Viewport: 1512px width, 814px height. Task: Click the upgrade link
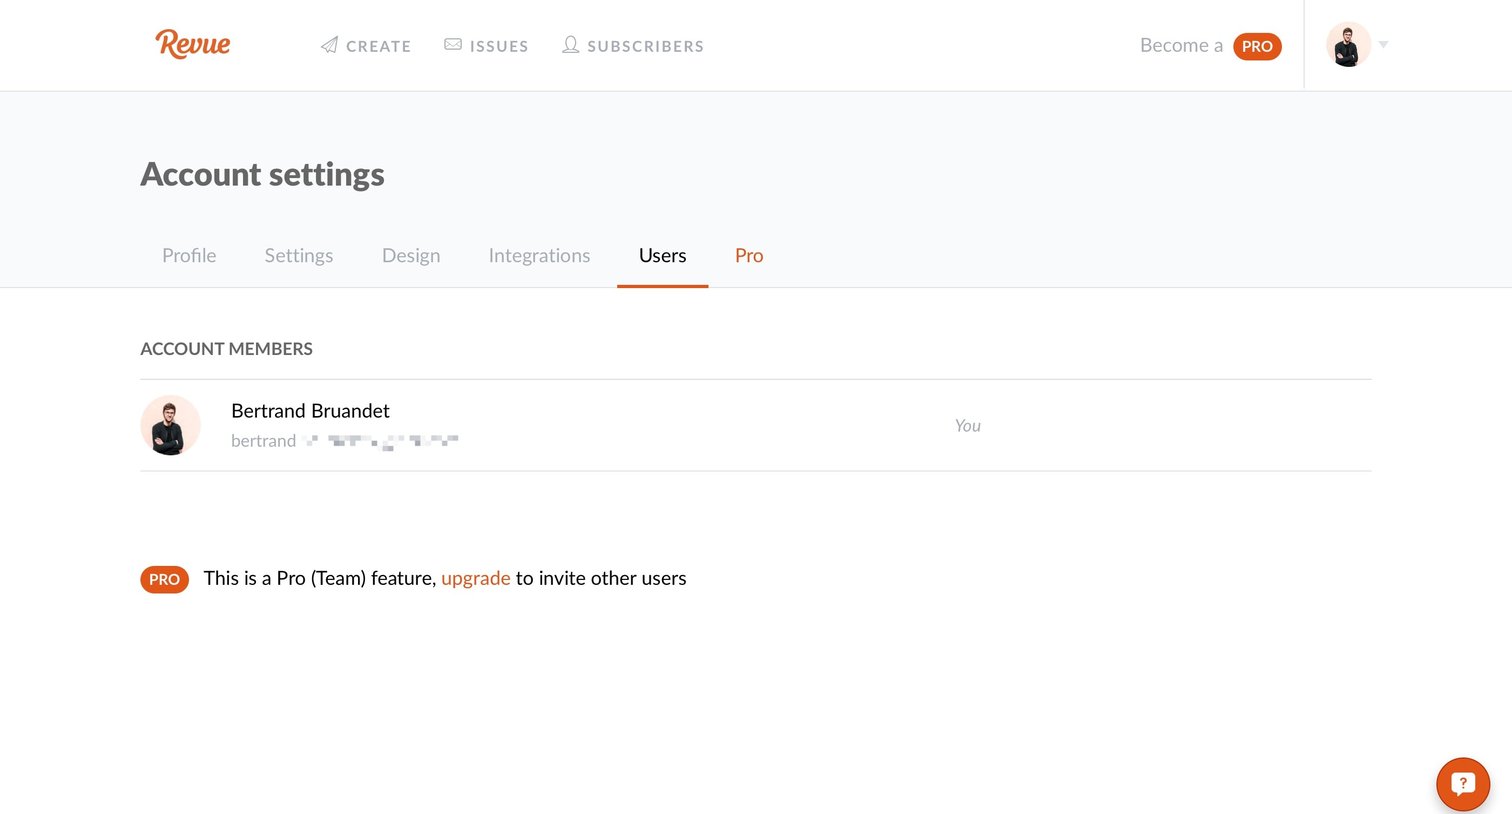click(x=476, y=578)
